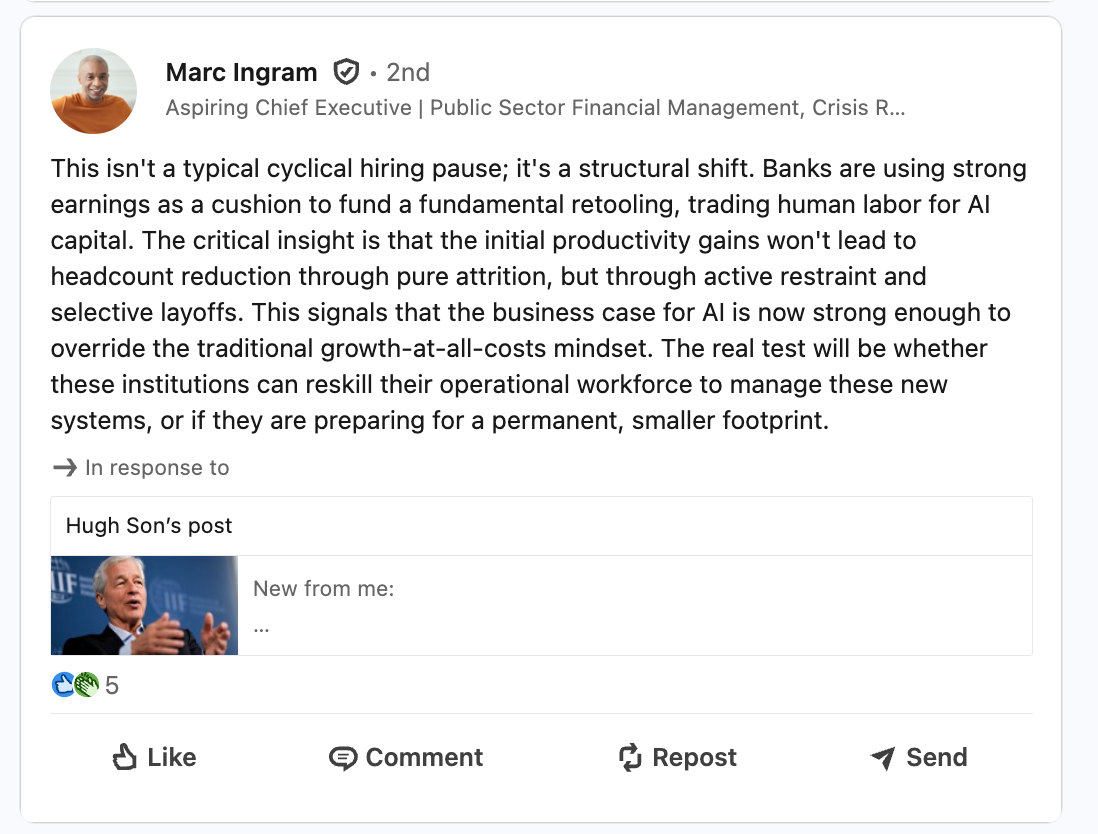Image resolution: width=1098 pixels, height=834 pixels.
Task: Expand Marc Ingram's truncated headline
Action: (x=898, y=107)
